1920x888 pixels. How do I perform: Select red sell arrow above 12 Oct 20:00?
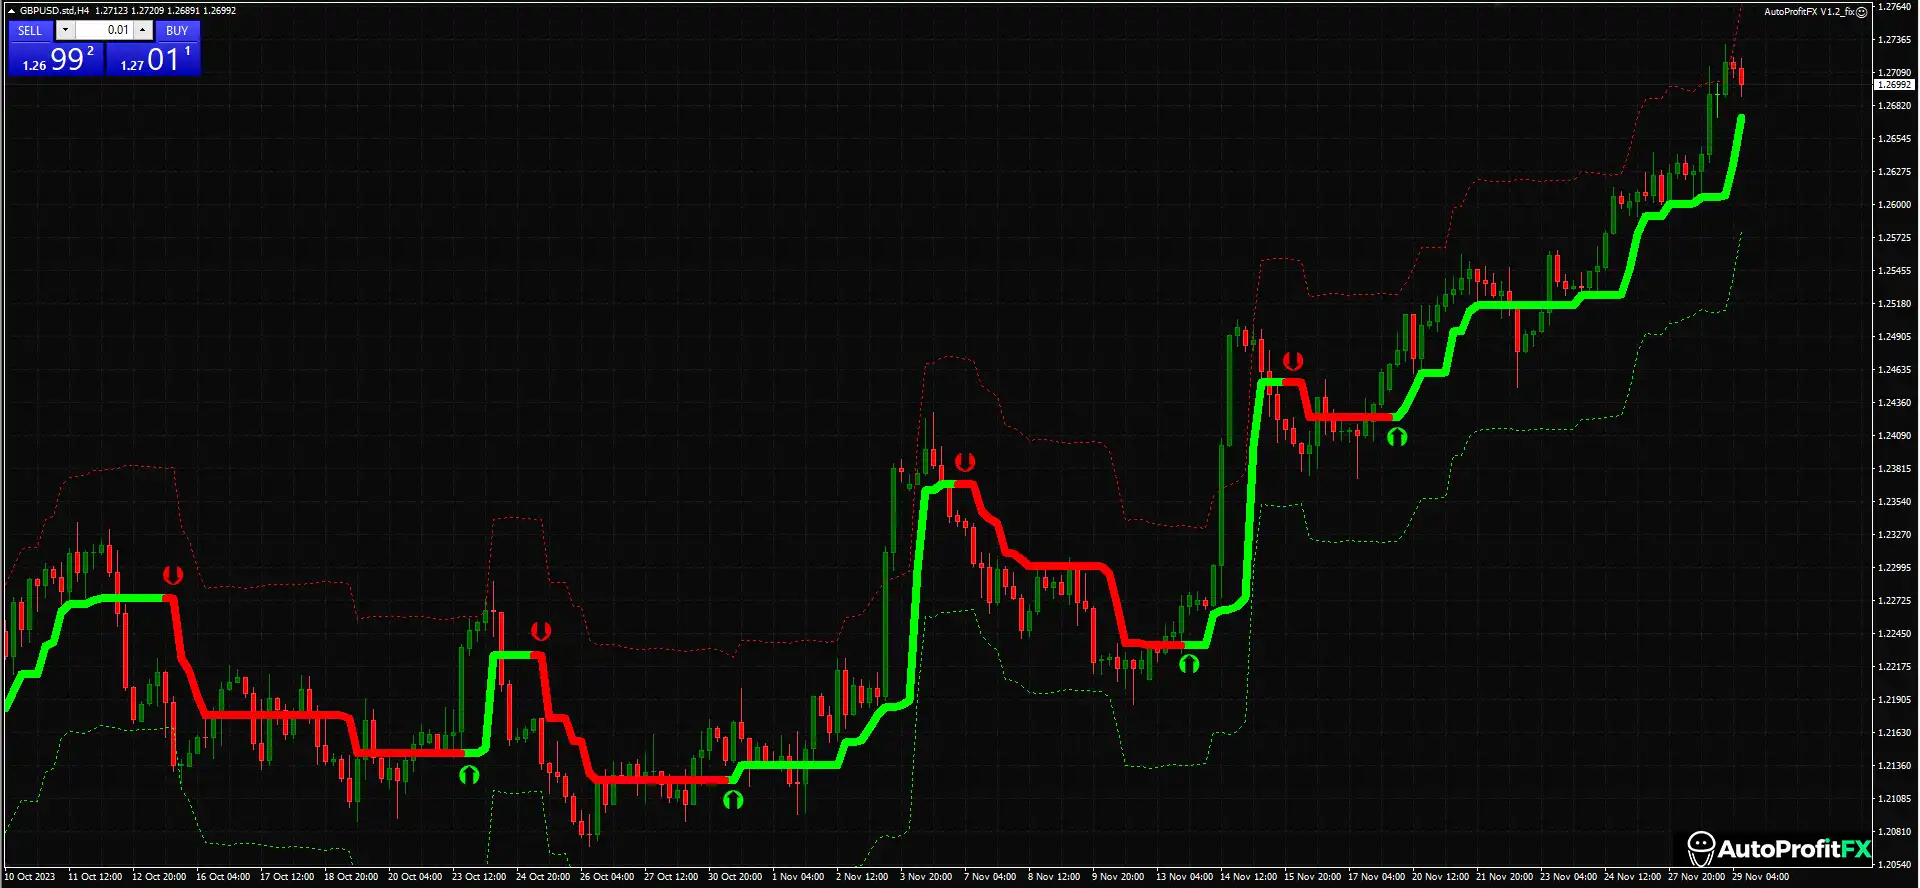point(173,575)
